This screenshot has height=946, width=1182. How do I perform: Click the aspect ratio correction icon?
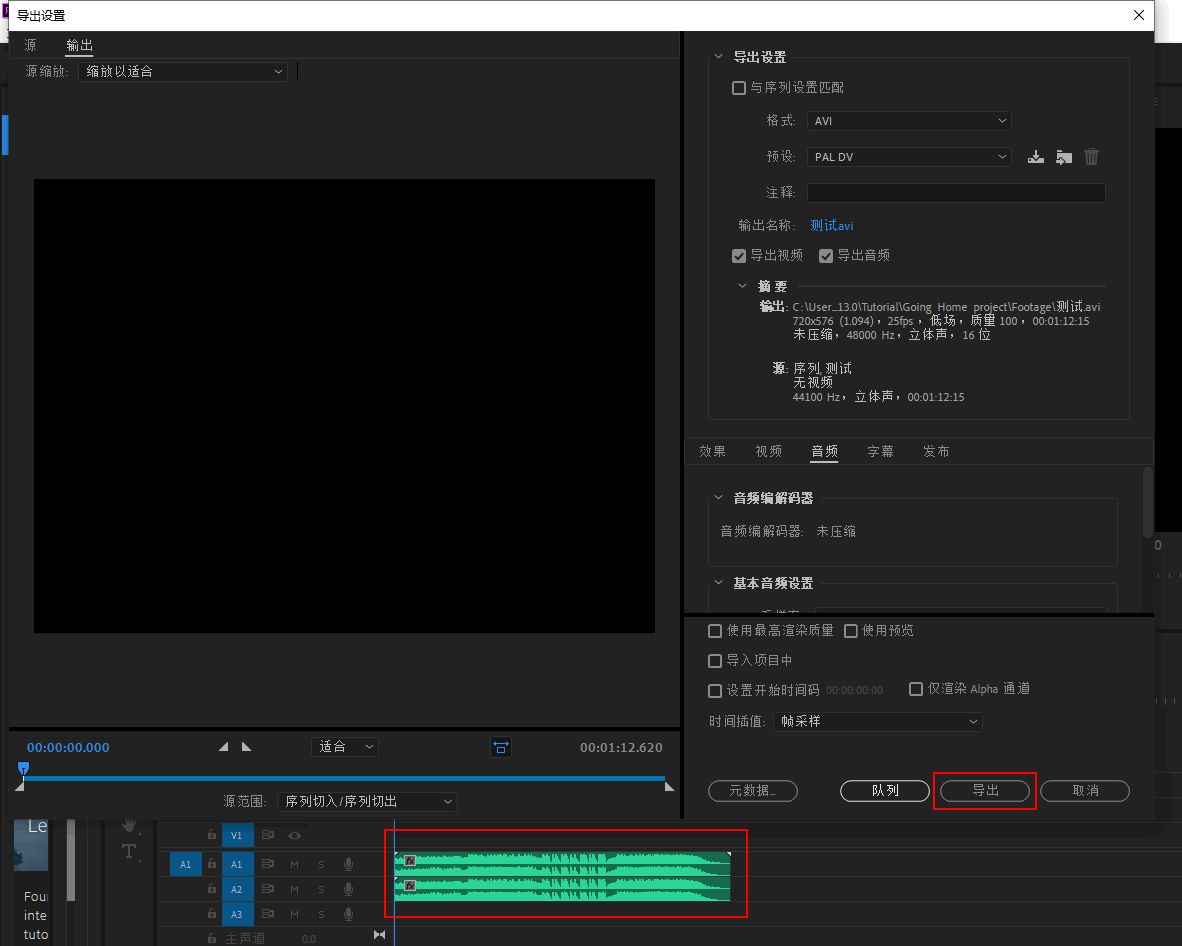[x=501, y=747]
